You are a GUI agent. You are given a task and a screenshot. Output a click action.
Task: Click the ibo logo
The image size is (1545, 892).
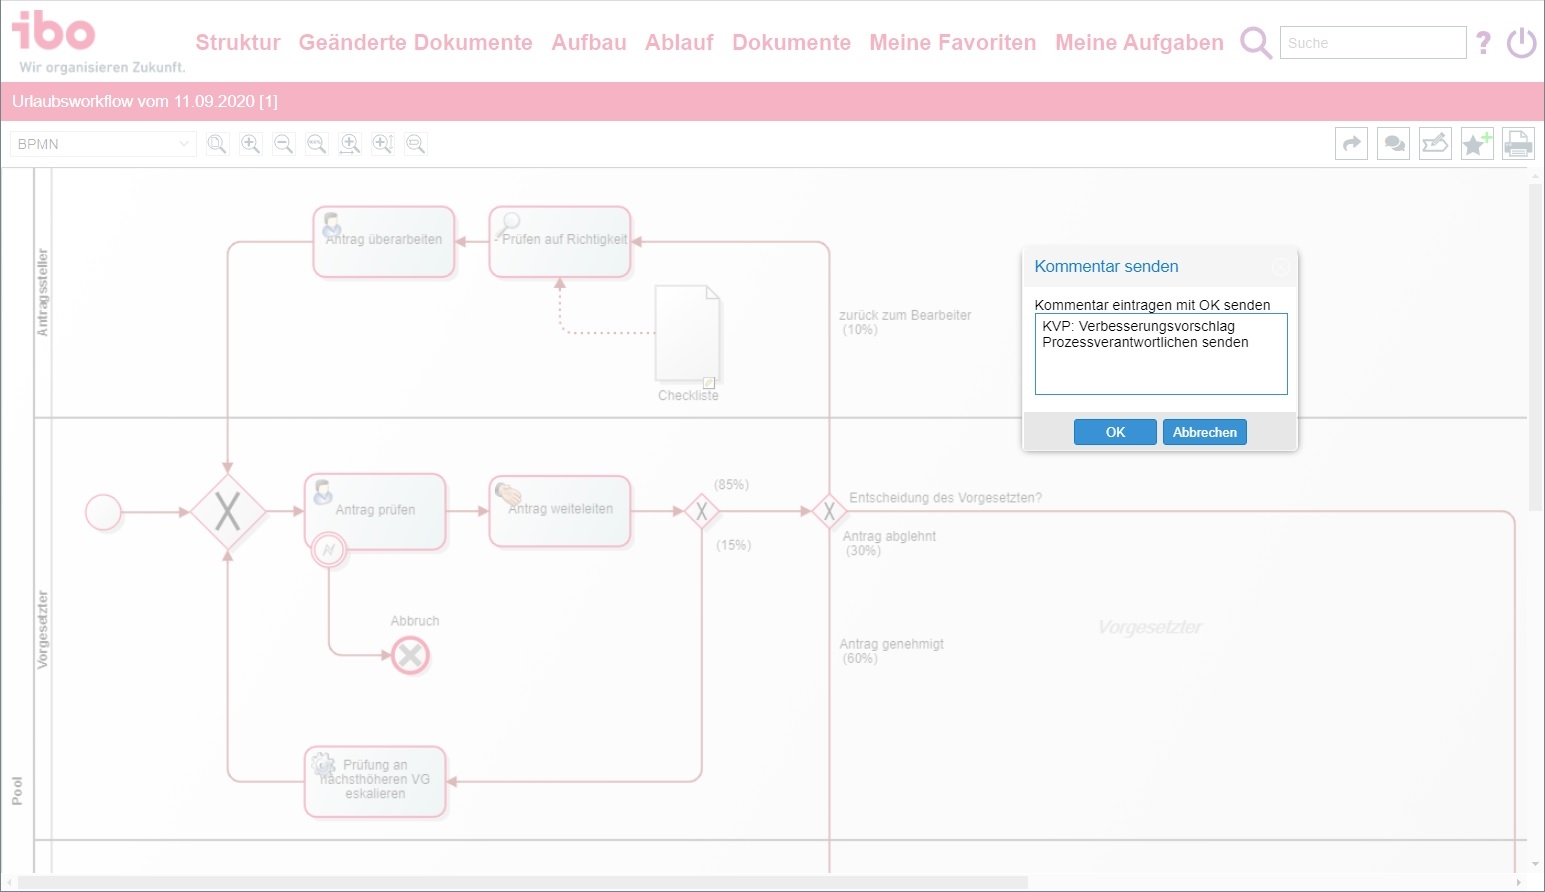[54, 31]
